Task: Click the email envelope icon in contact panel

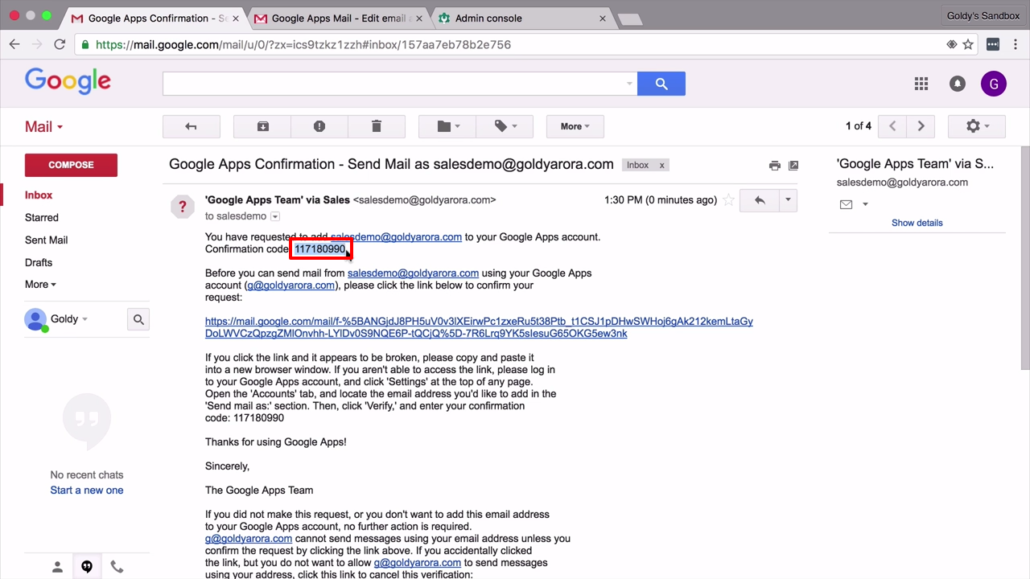Action: tap(846, 204)
